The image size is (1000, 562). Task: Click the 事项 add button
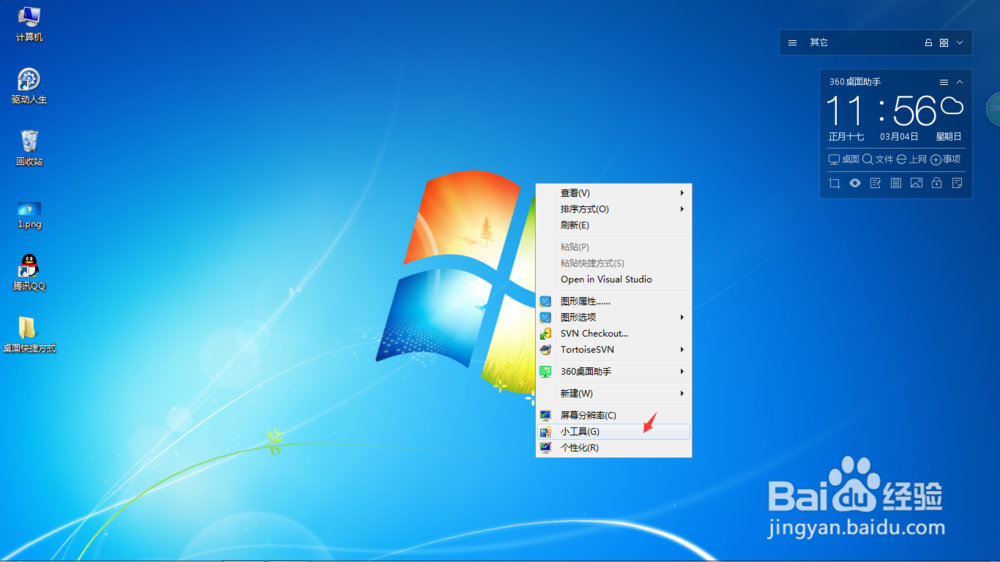coord(946,159)
